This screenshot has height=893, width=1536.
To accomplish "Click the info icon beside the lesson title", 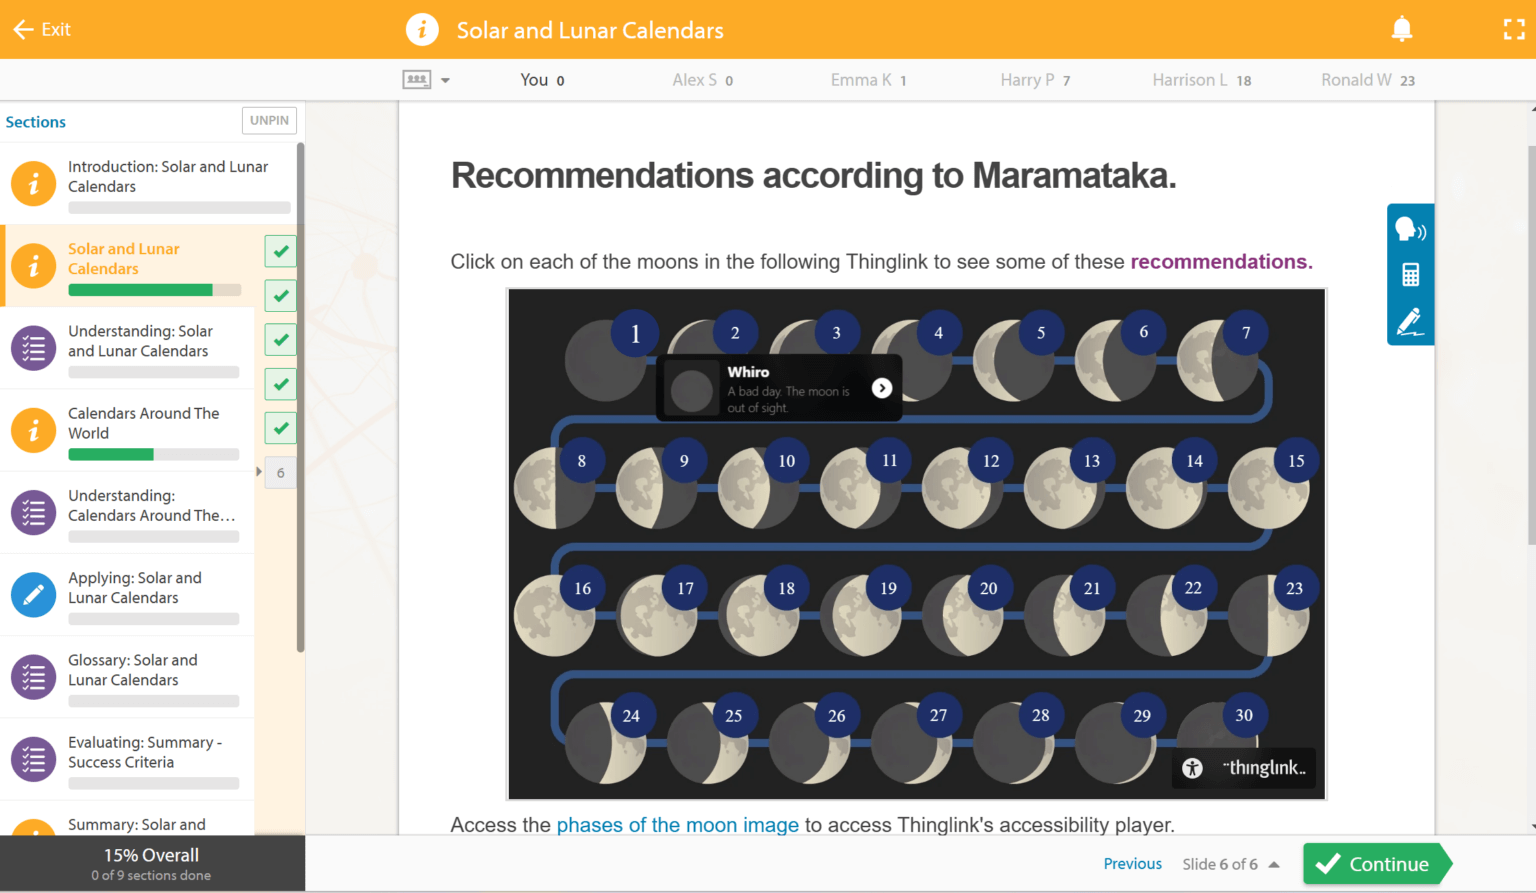I will tap(422, 30).
